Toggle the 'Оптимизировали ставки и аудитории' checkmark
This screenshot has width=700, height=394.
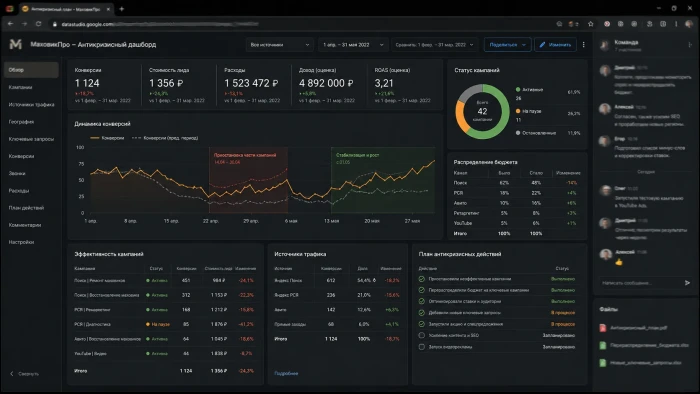(x=421, y=301)
